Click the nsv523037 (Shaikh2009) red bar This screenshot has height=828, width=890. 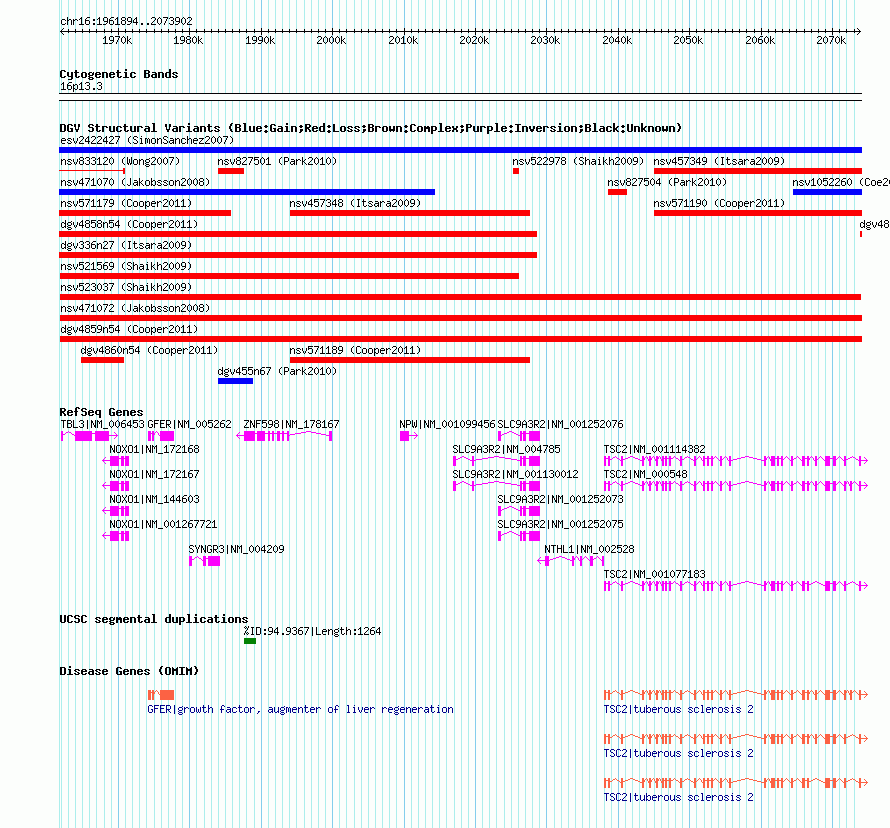click(x=460, y=297)
